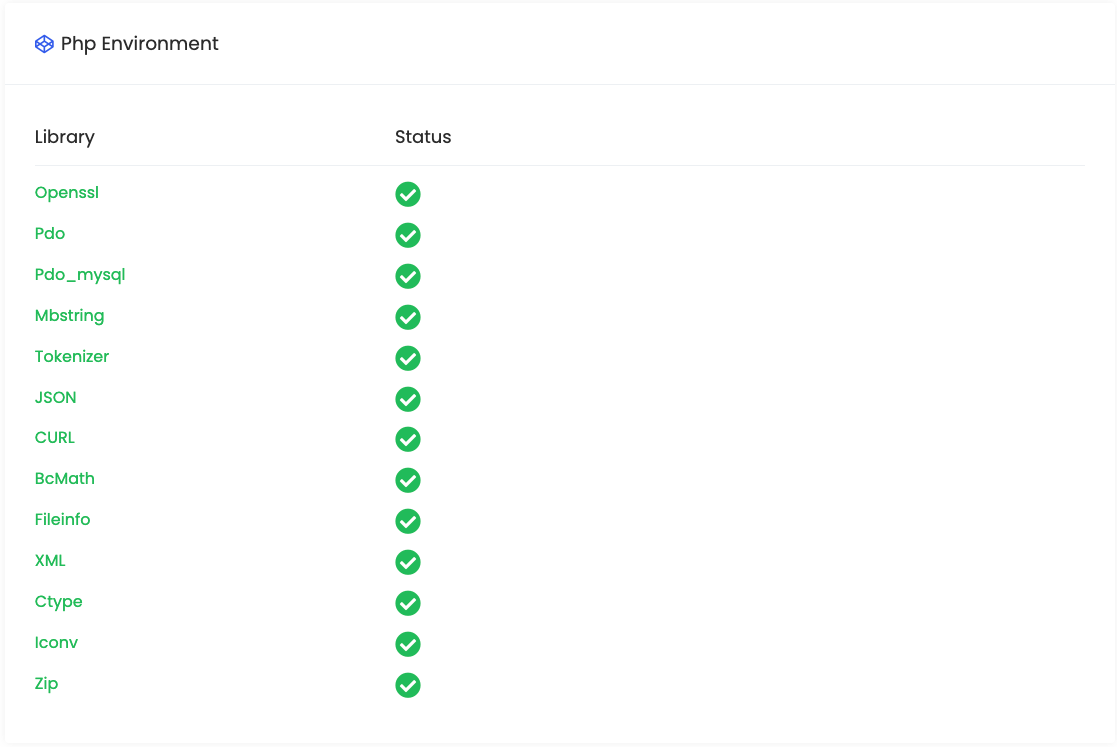Click the green check icon beside Openssl
1117x747 pixels.
point(407,194)
